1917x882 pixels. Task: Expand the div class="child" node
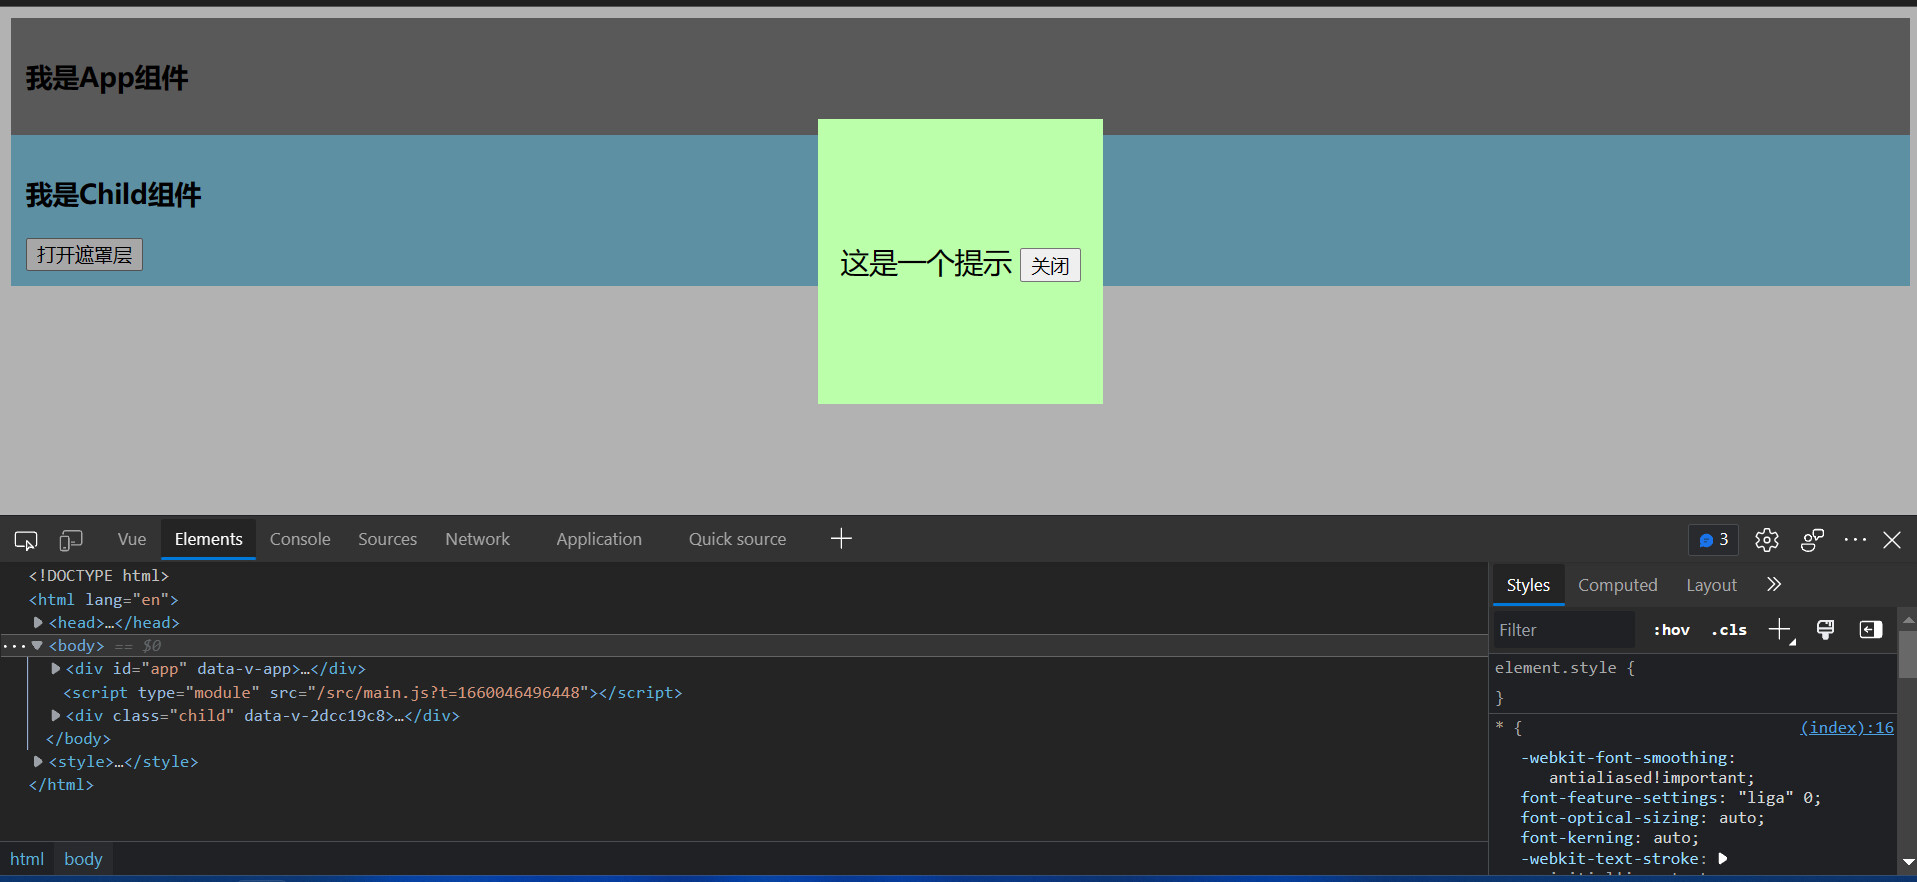[56, 715]
